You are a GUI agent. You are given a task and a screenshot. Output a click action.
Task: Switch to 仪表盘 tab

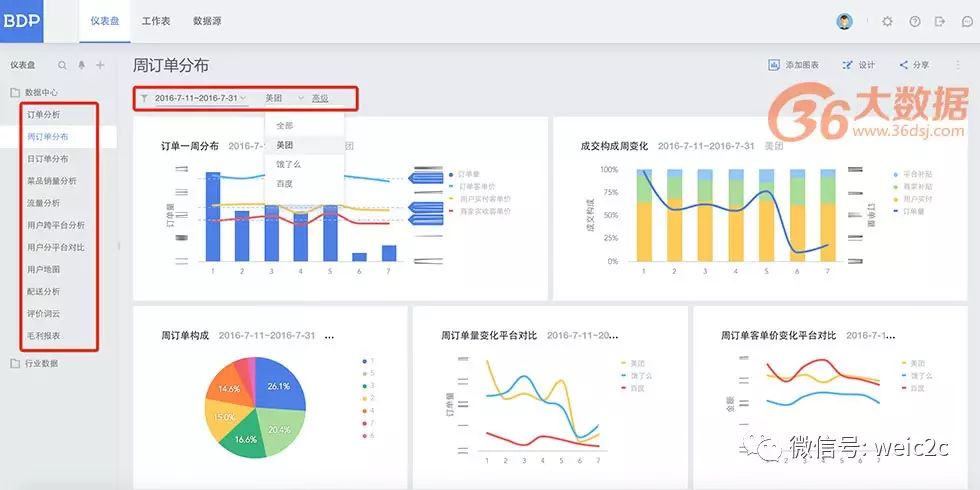click(x=104, y=21)
